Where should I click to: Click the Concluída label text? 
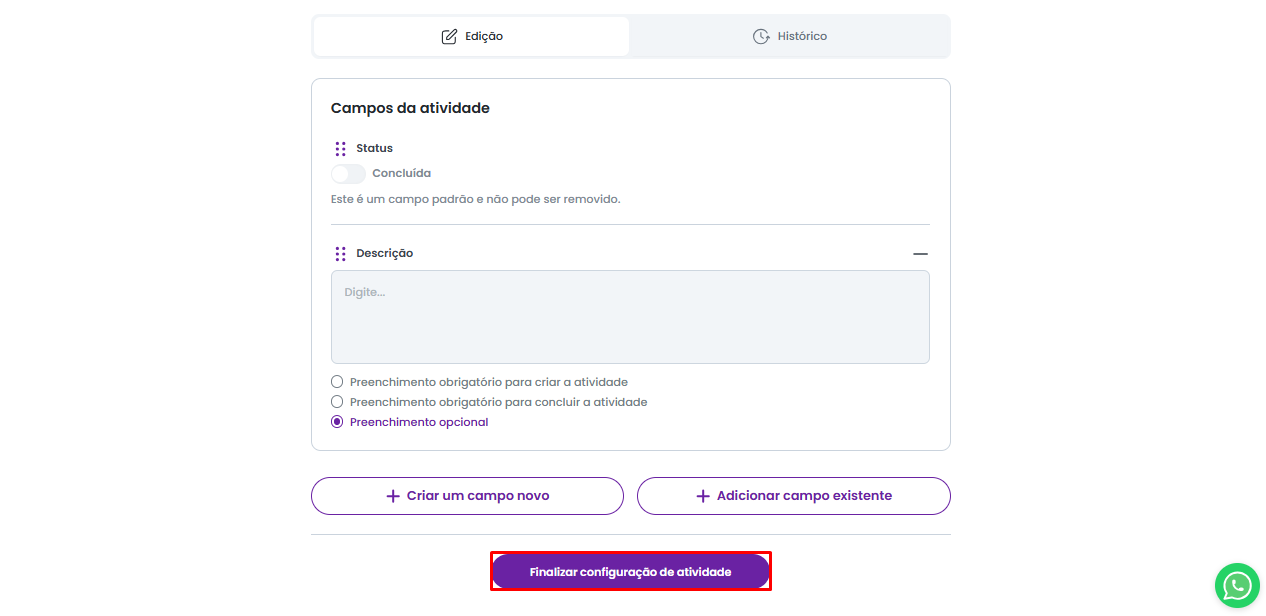tap(401, 174)
